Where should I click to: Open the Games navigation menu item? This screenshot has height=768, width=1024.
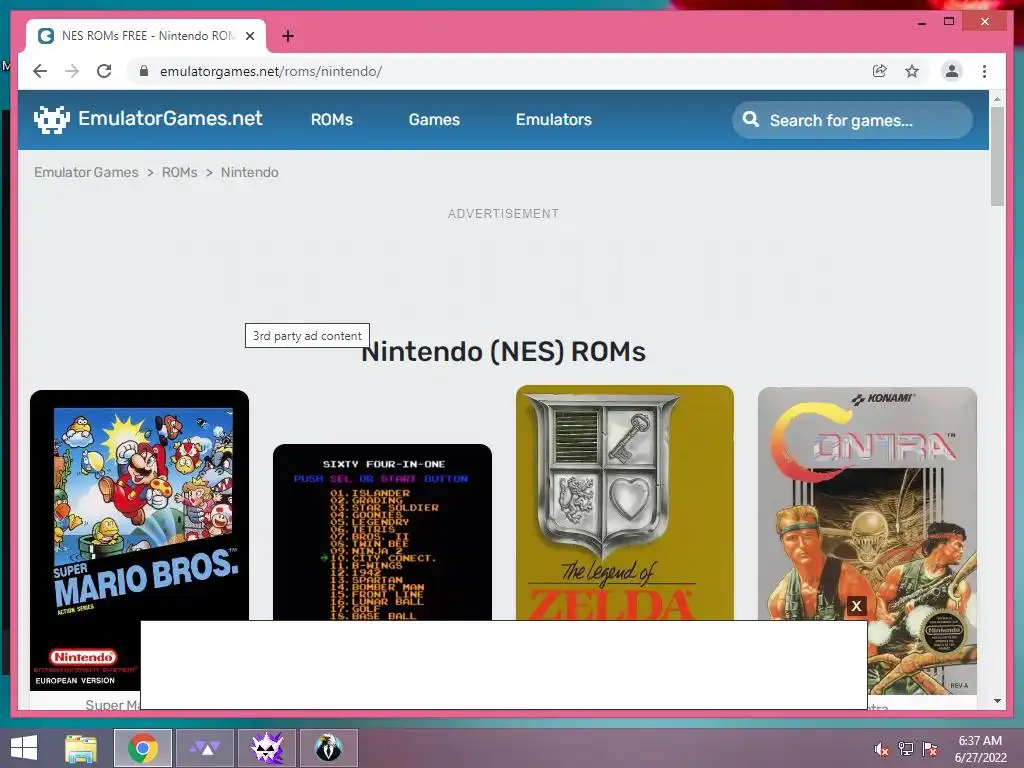point(434,120)
